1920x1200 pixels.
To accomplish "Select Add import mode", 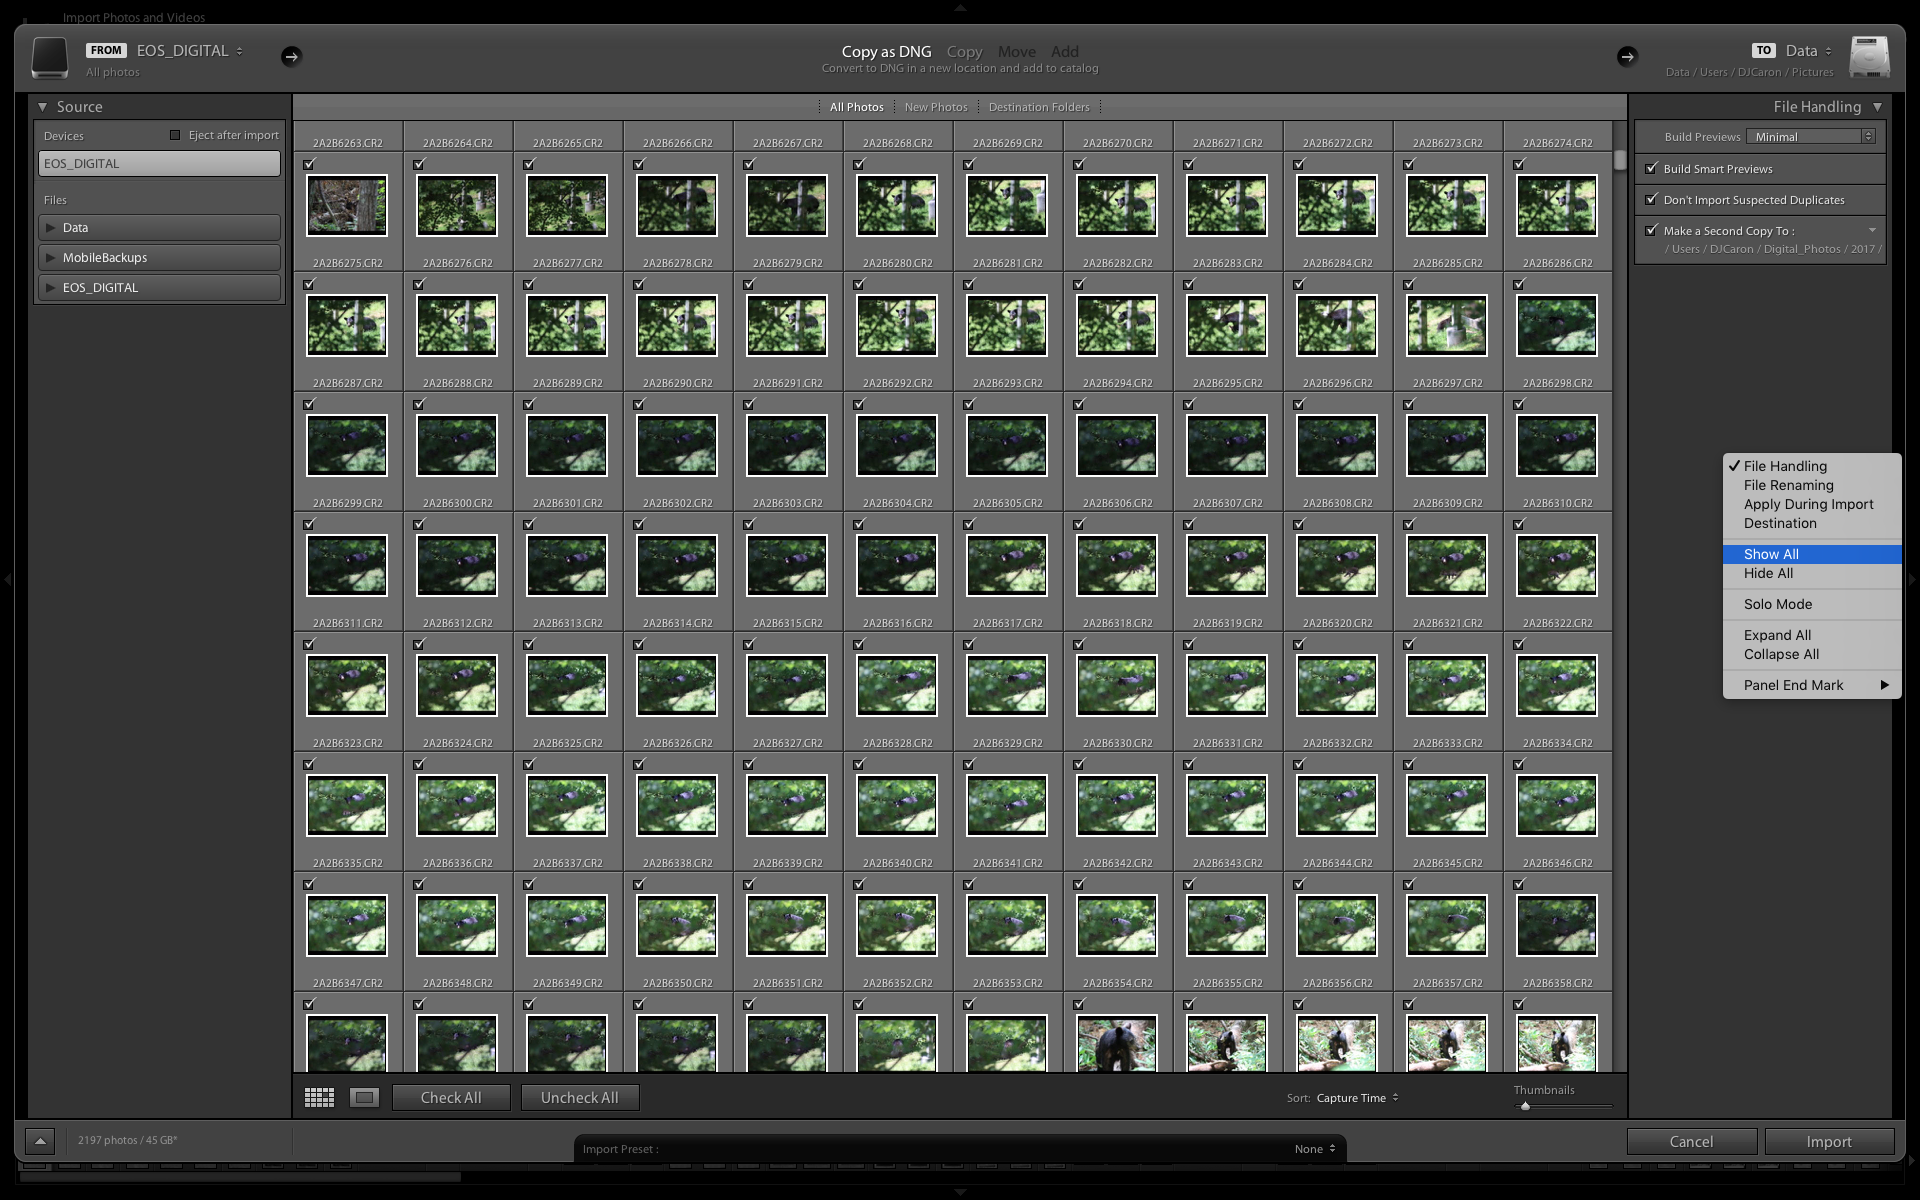I will pyautogui.click(x=1064, y=51).
